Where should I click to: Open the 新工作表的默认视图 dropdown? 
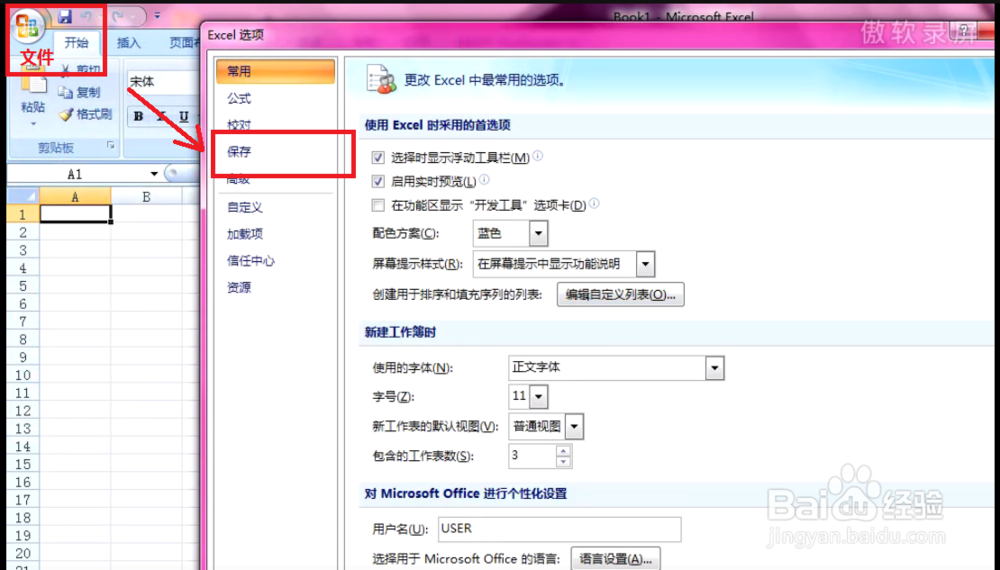point(574,426)
